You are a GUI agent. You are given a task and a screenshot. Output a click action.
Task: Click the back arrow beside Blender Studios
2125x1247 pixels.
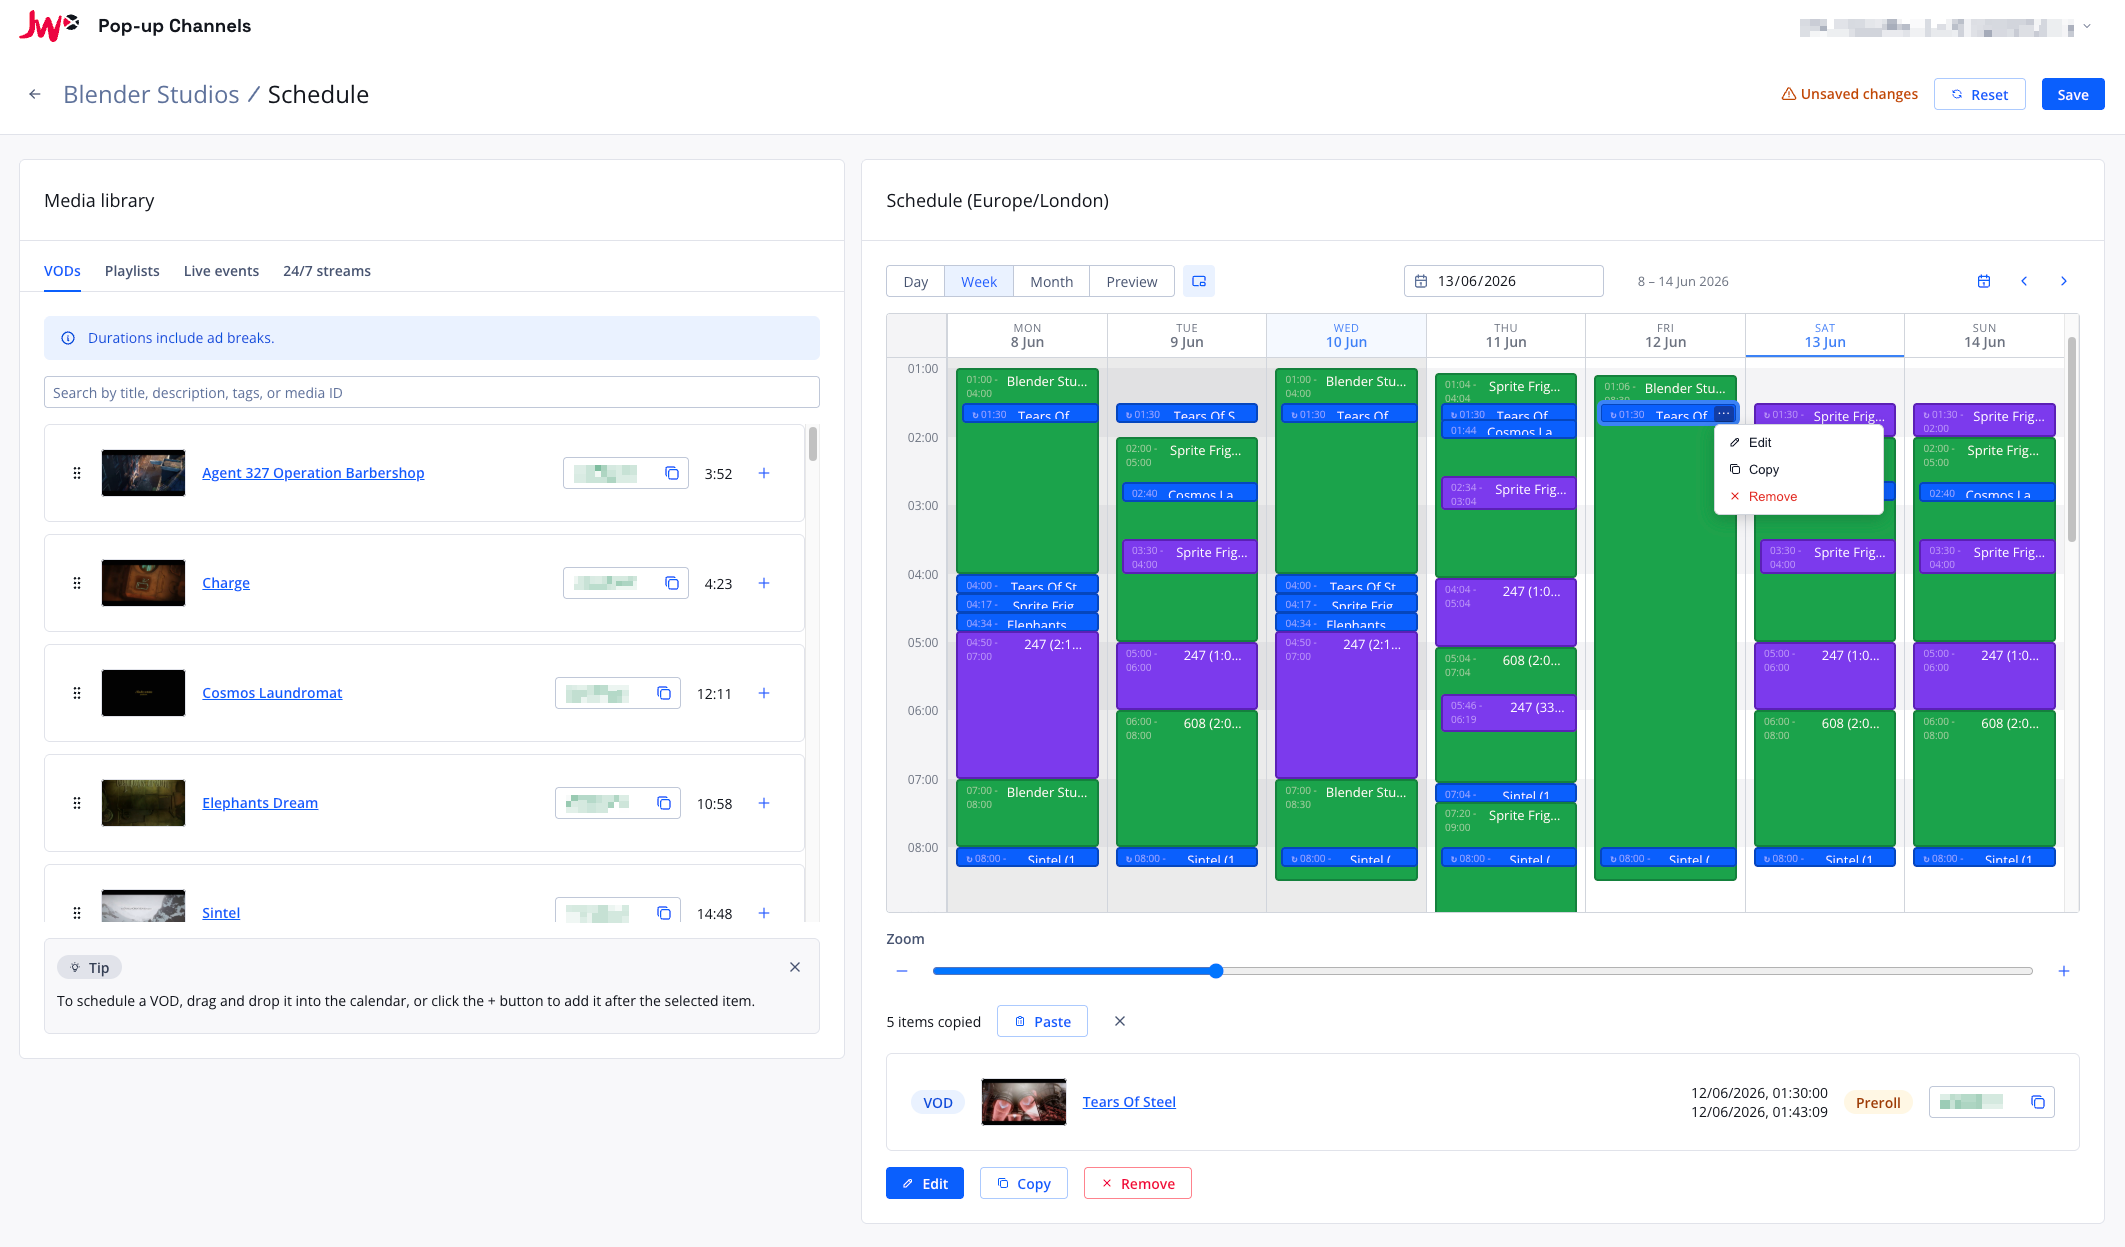pyautogui.click(x=35, y=94)
